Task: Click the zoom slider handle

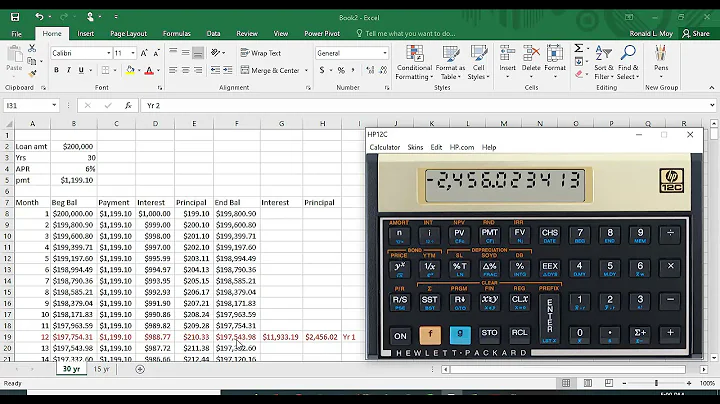Action: [x=656, y=383]
